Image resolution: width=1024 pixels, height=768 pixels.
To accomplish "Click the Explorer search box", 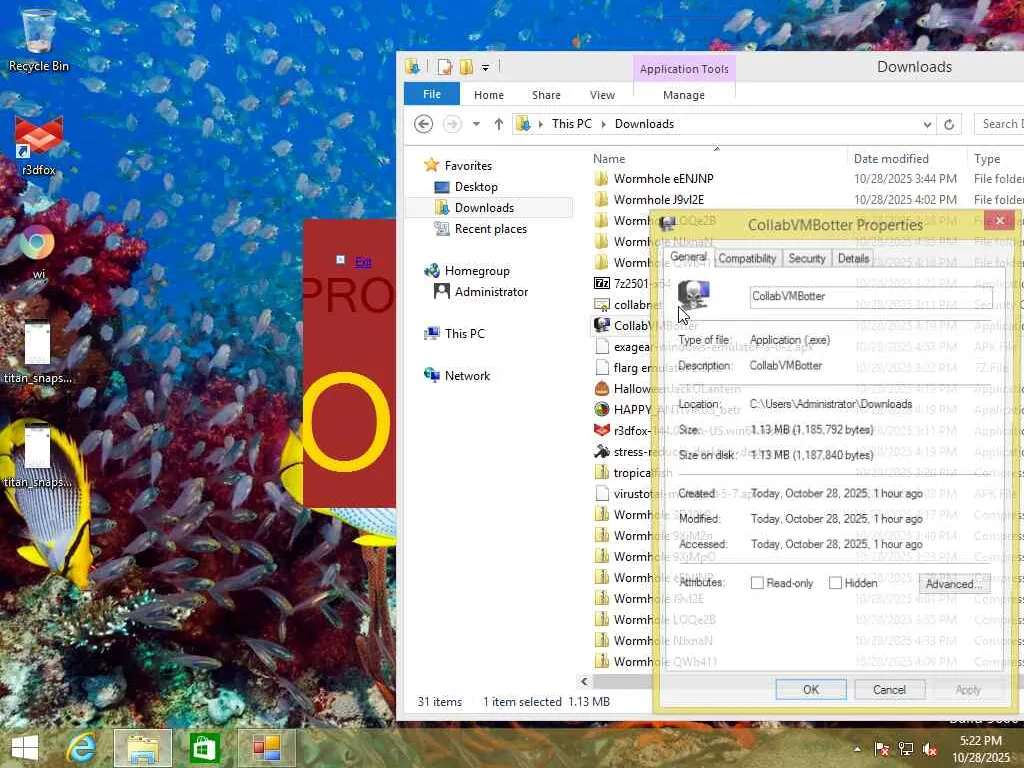I will 1000,124.
